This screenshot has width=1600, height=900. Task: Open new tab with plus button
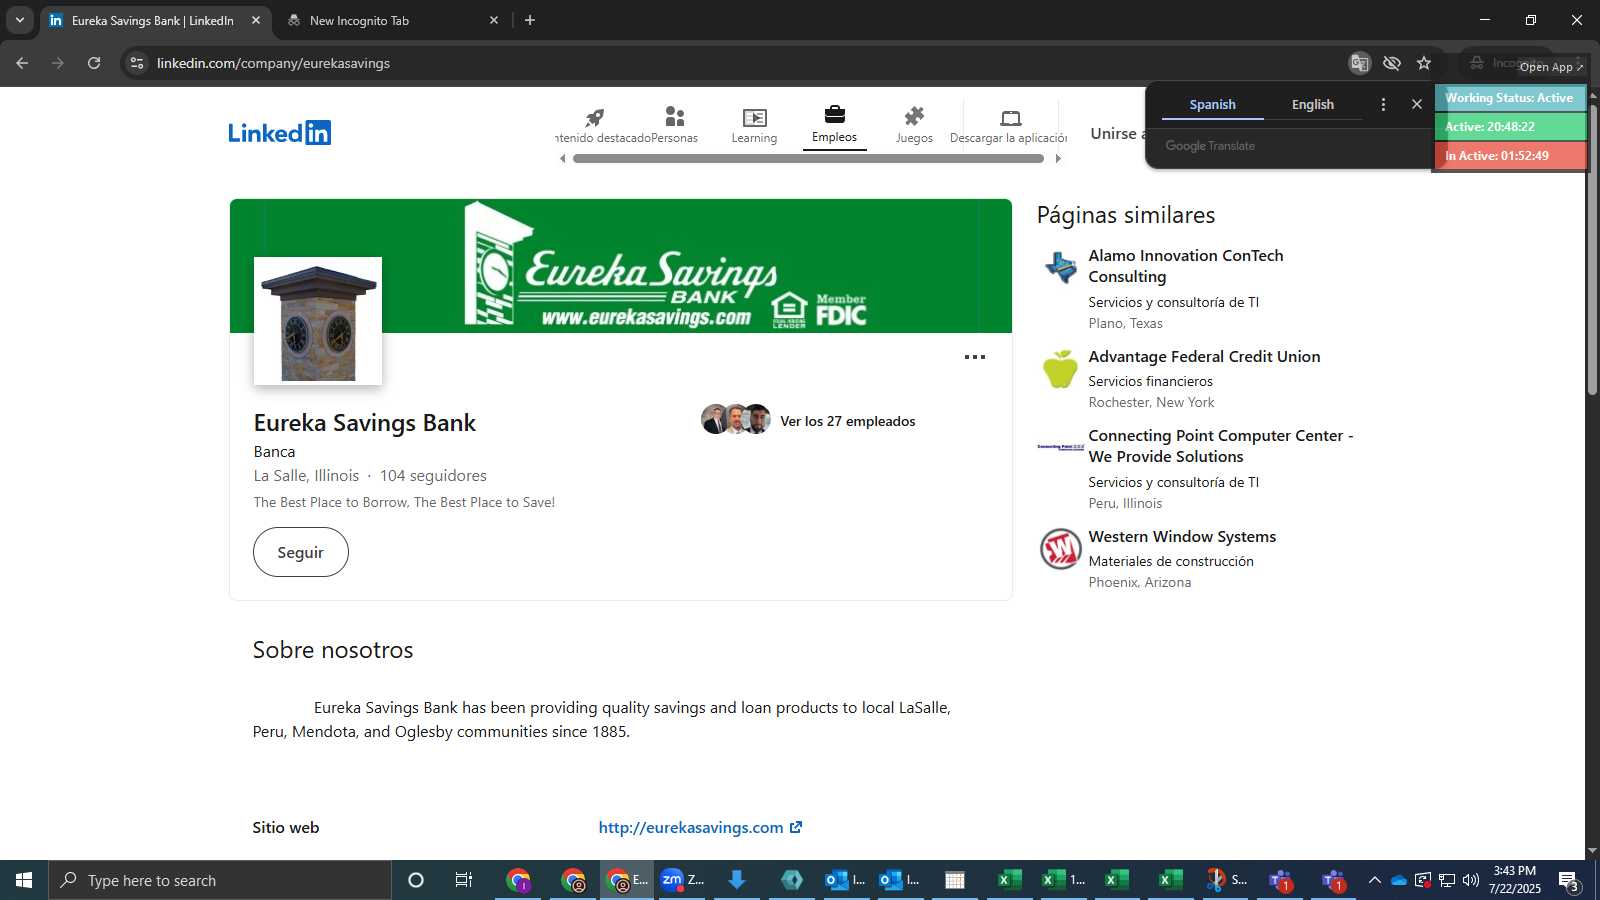[530, 20]
